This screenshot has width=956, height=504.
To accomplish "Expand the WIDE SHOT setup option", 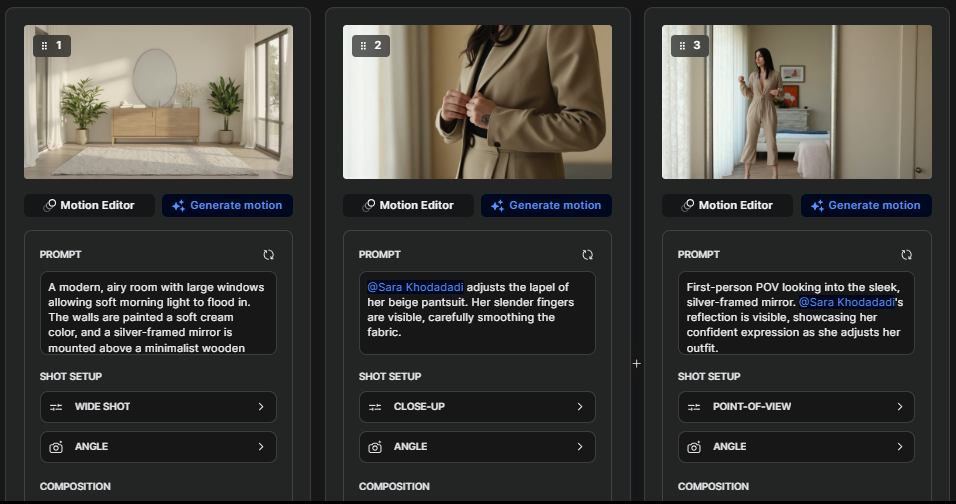I will point(158,407).
